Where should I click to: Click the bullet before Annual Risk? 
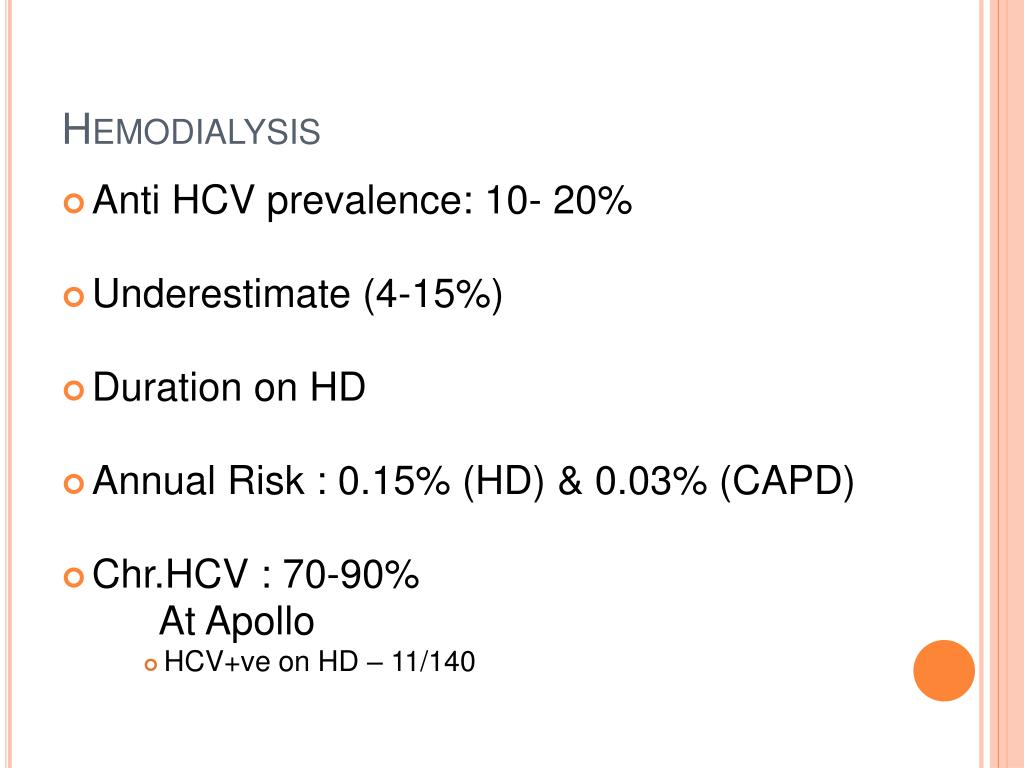(x=74, y=484)
